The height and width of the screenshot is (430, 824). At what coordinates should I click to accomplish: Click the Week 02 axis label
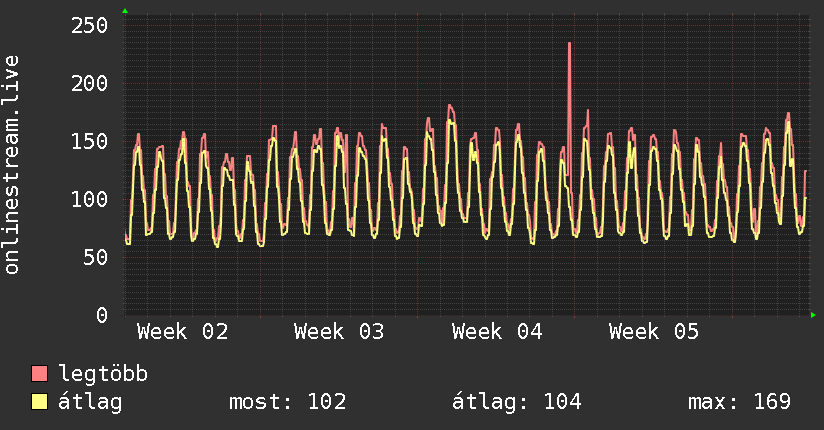[x=182, y=331]
